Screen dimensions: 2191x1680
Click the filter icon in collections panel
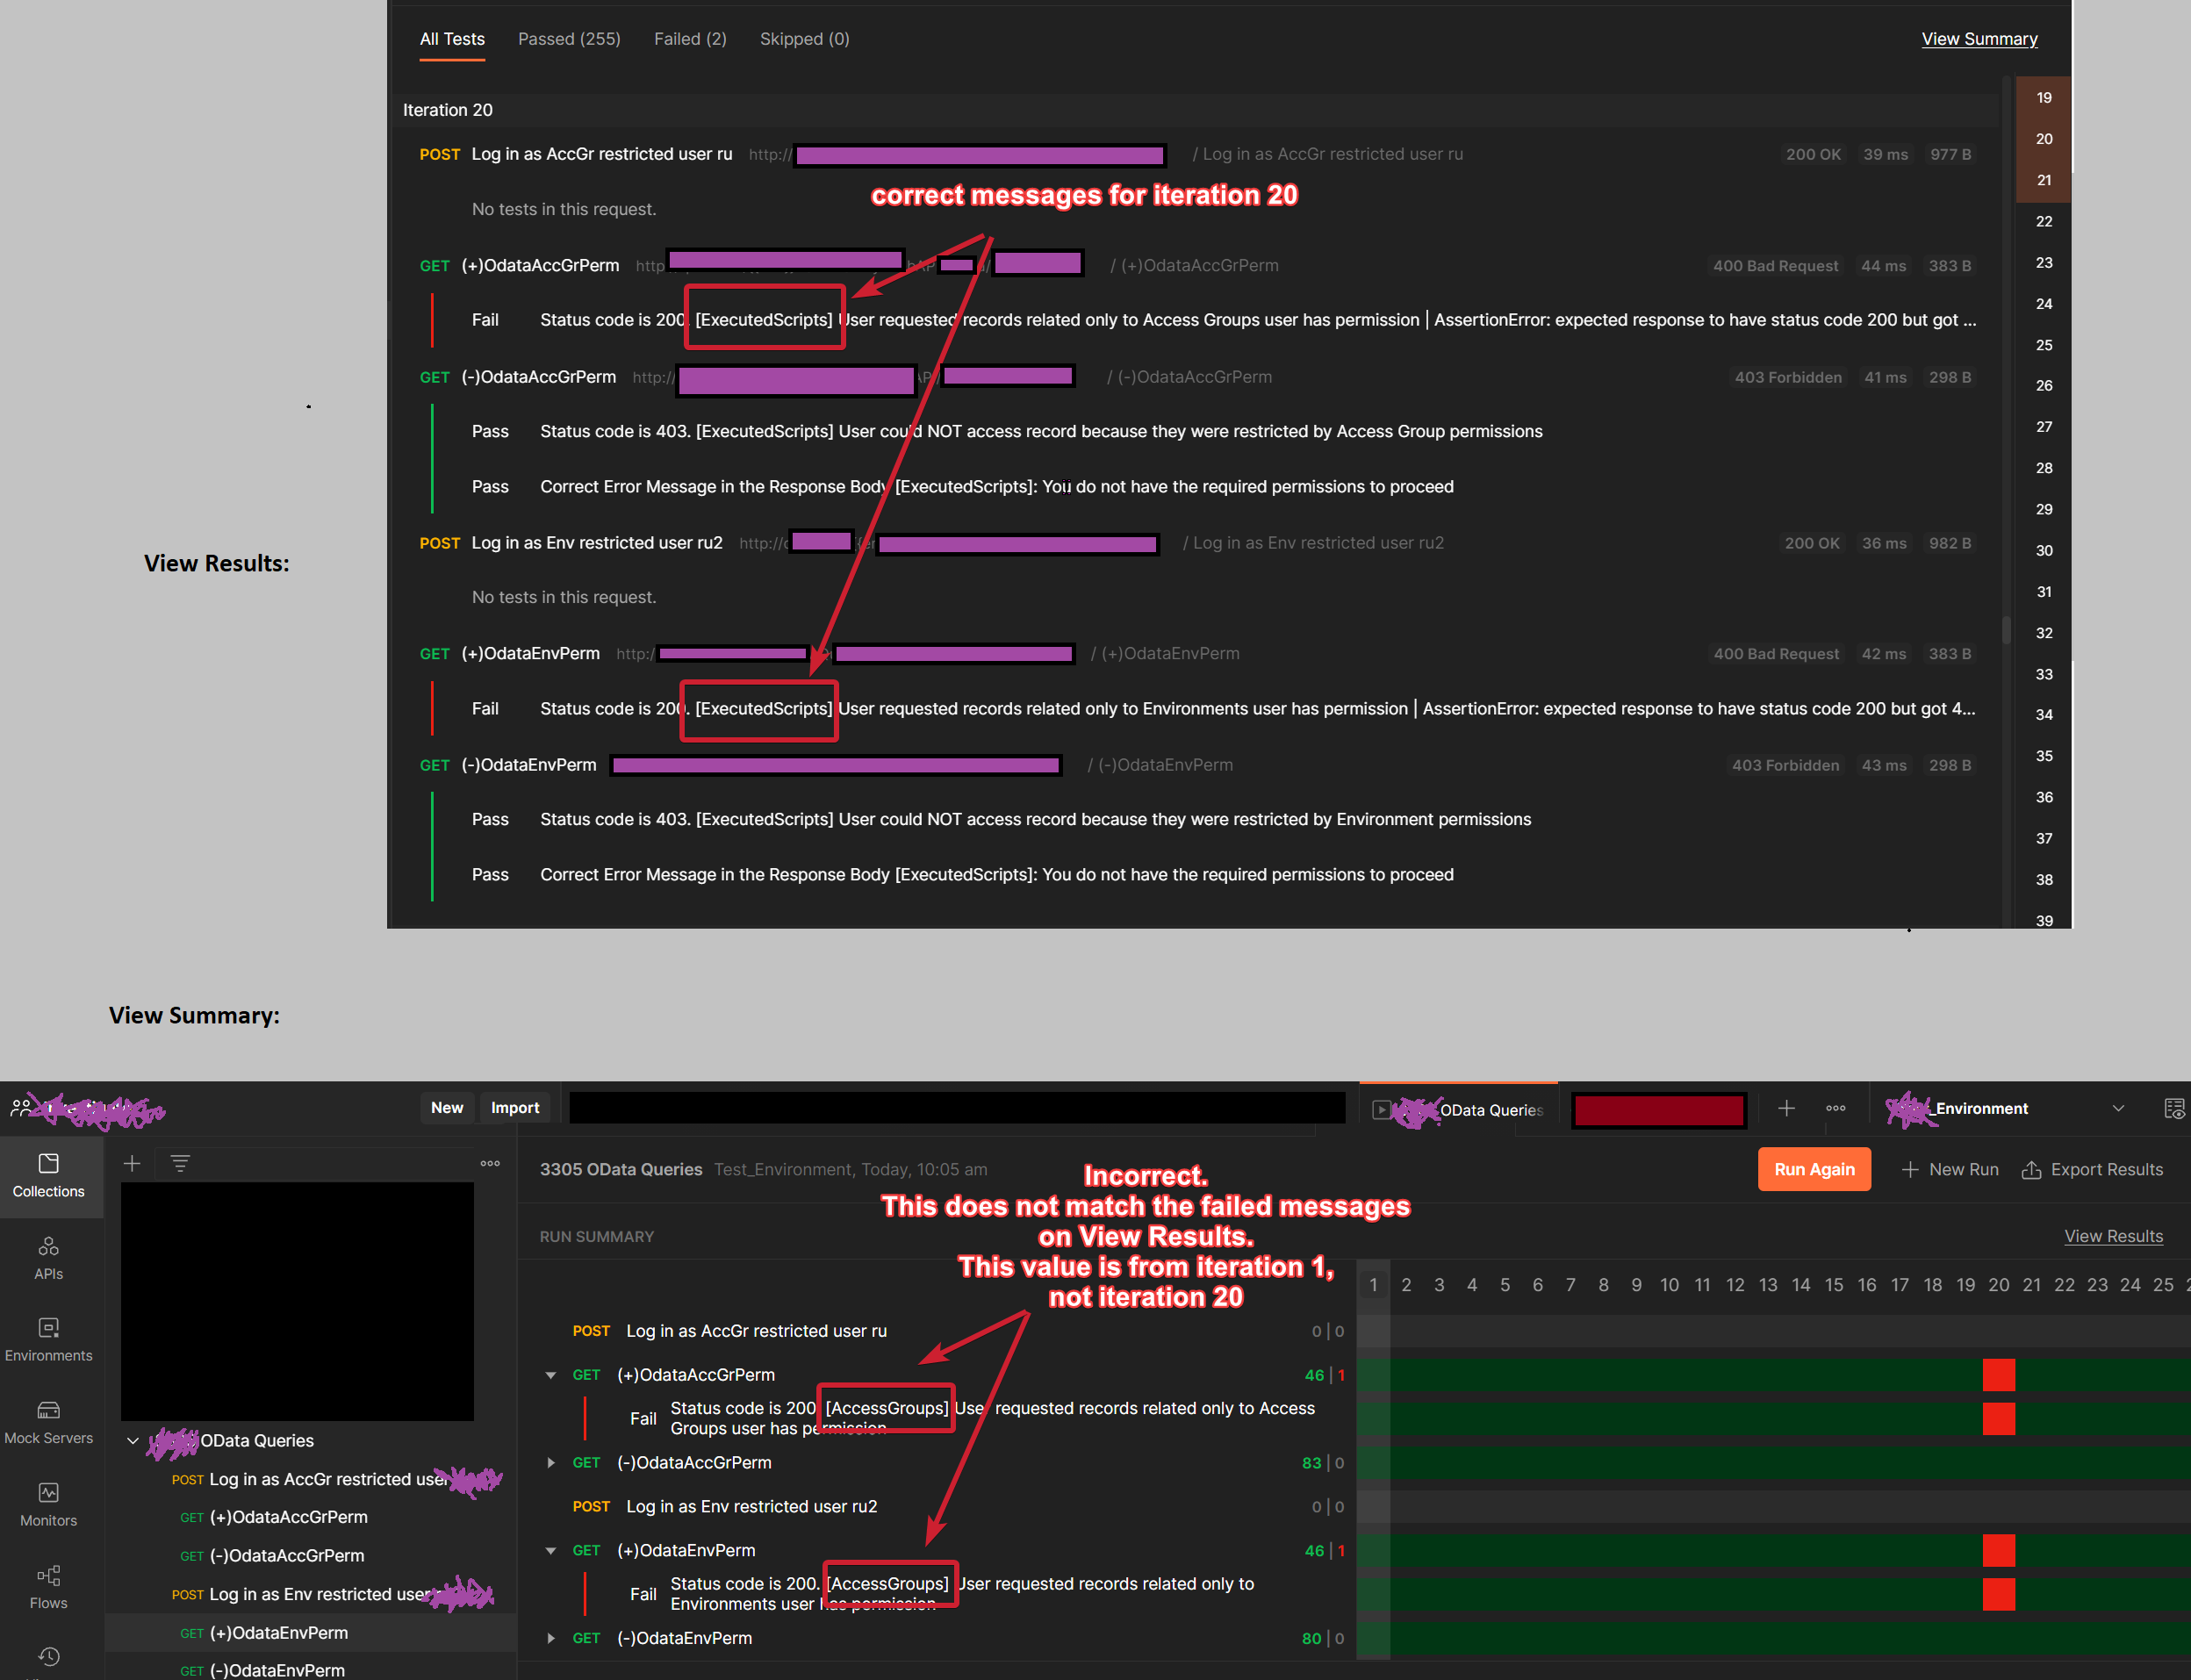click(180, 1163)
